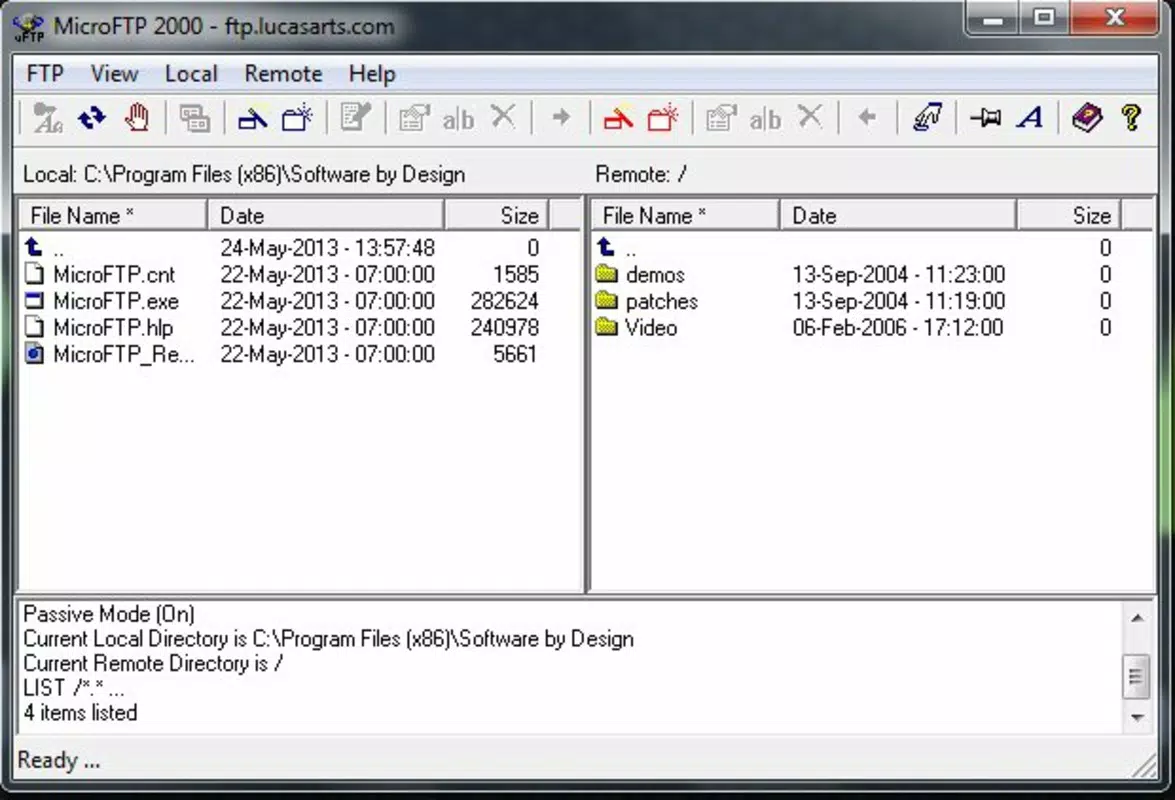Select MicroFTP.cnt in the local pane
This screenshot has width=1175, height=800.
point(283,274)
